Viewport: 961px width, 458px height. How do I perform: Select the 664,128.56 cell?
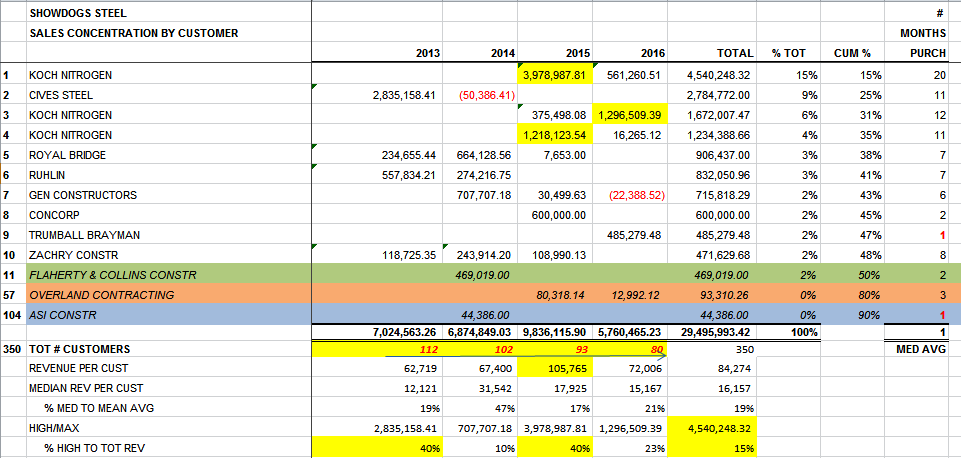tap(480, 155)
